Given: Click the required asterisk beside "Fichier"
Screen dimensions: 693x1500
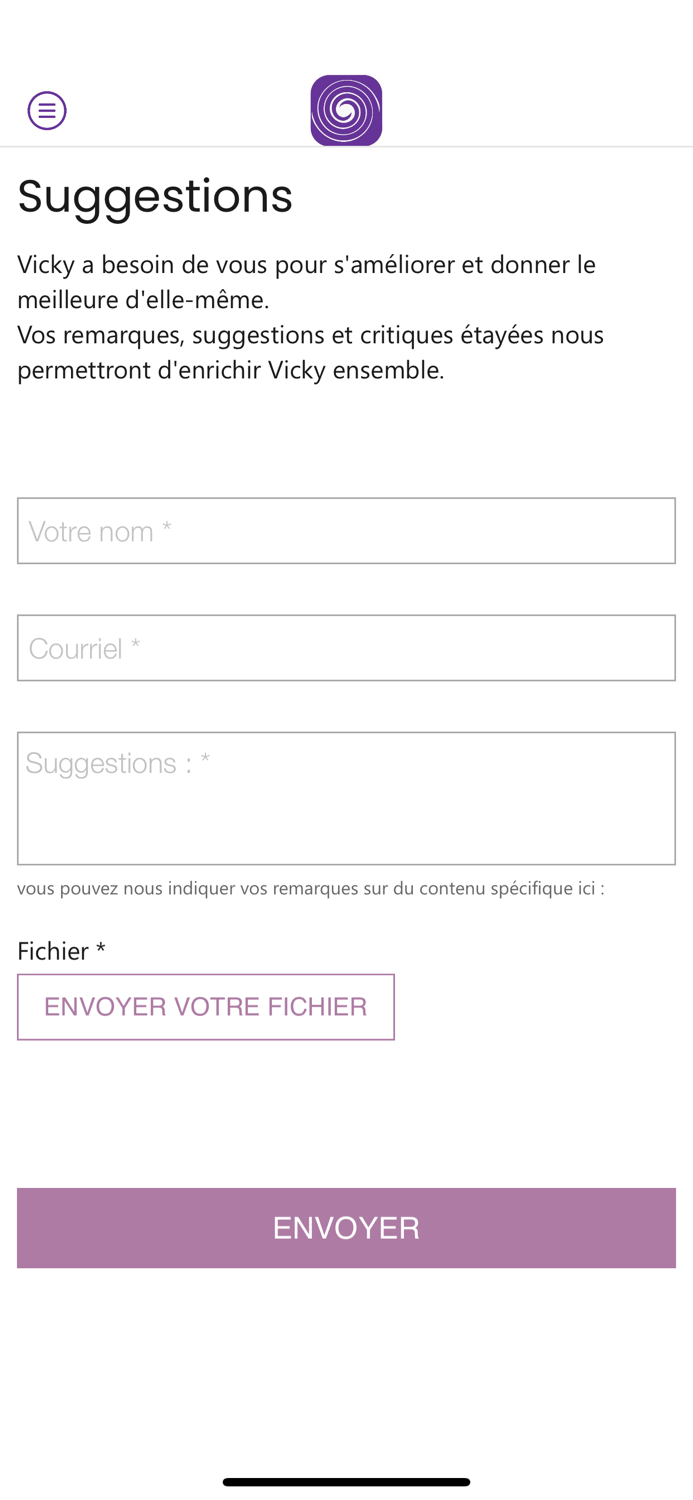Looking at the screenshot, I should (101, 950).
